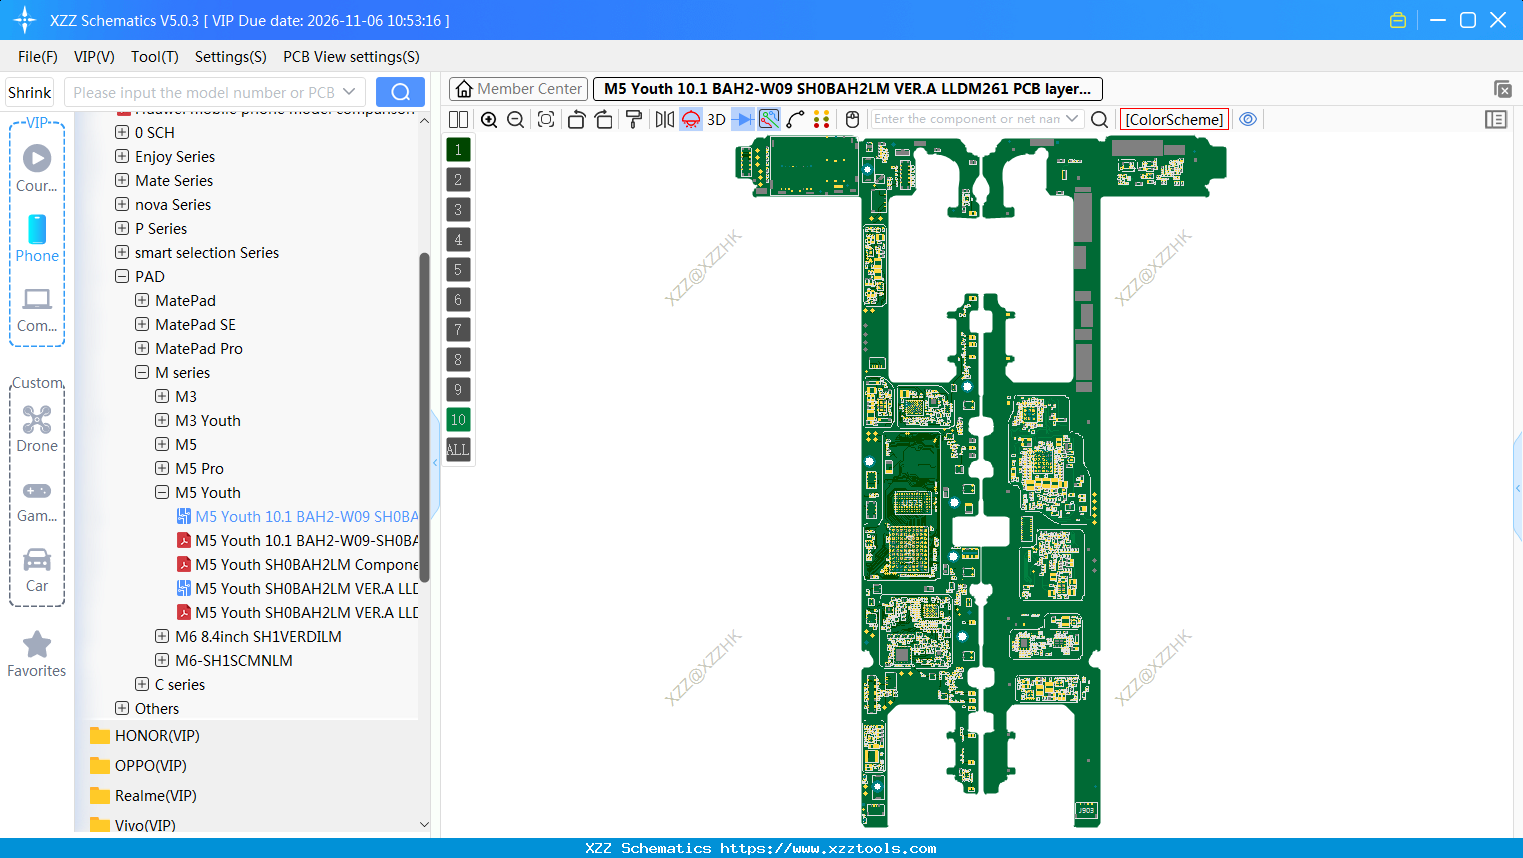The image size is (1523, 858).
Task: Toggle the eye visibility icon beside ColorScheme
Action: [1248, 119]
